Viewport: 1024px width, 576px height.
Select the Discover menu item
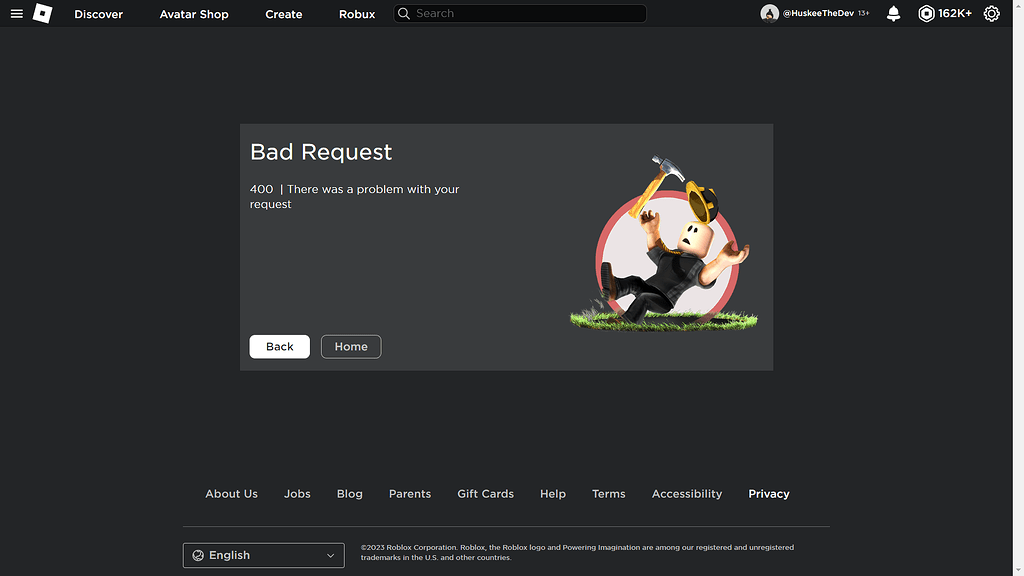(98, 14)
